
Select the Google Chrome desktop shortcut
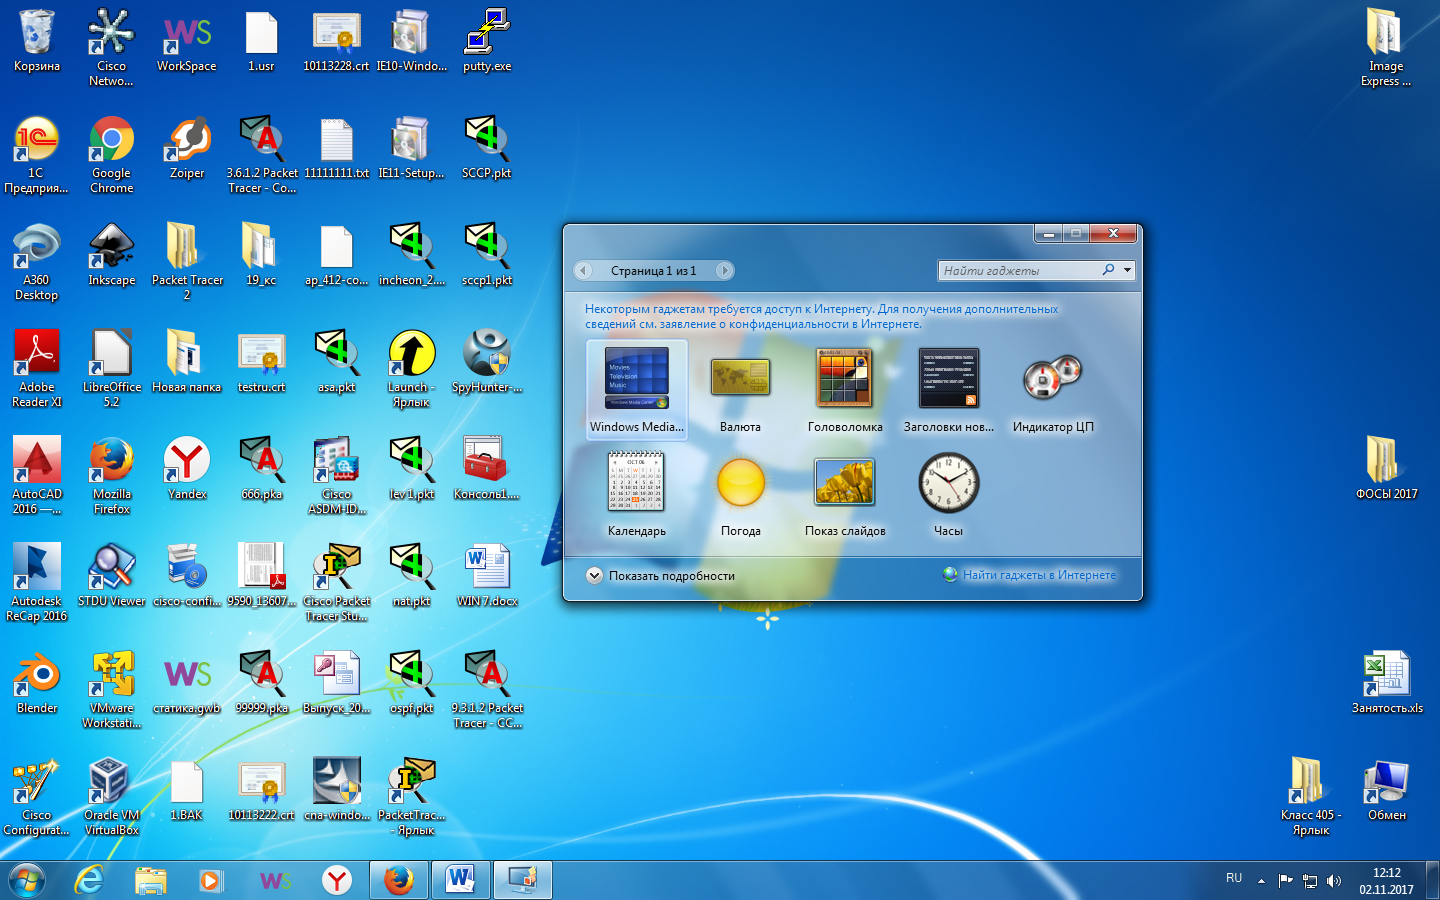[x=111, y=155]
